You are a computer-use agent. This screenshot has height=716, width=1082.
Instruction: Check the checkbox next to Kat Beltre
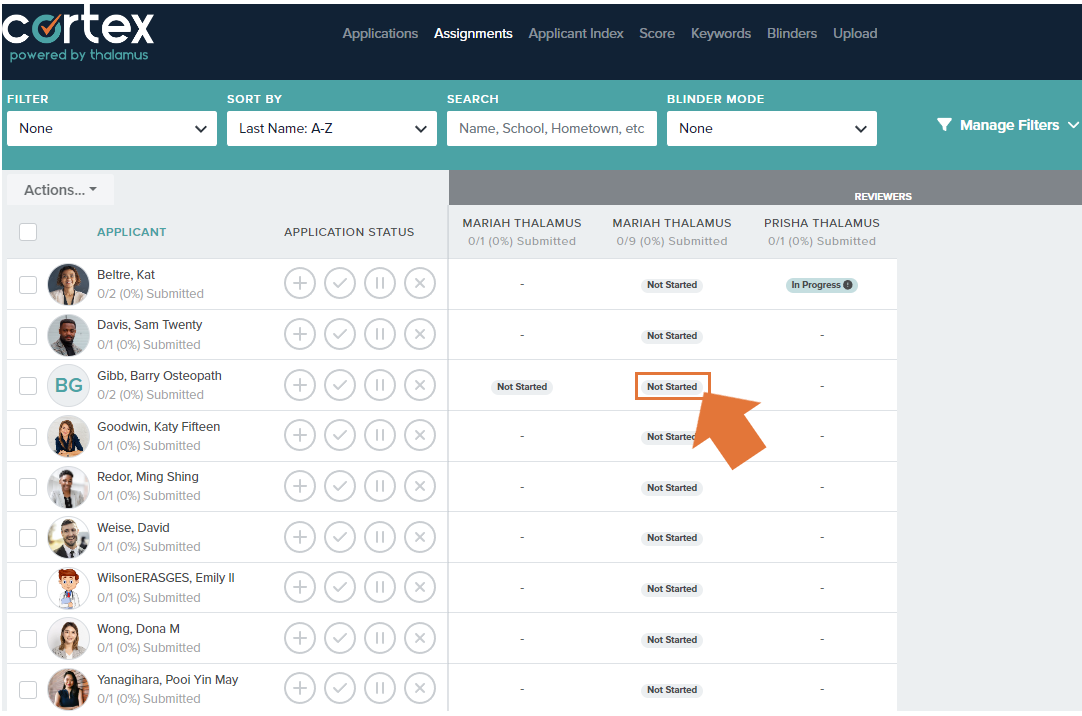point(28,283)
